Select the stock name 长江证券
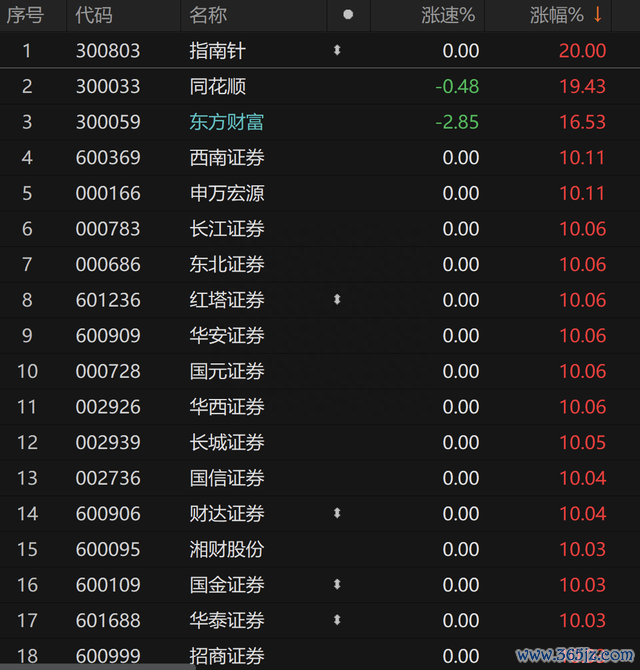Screen dimensions: 640x670 (227, 229)
